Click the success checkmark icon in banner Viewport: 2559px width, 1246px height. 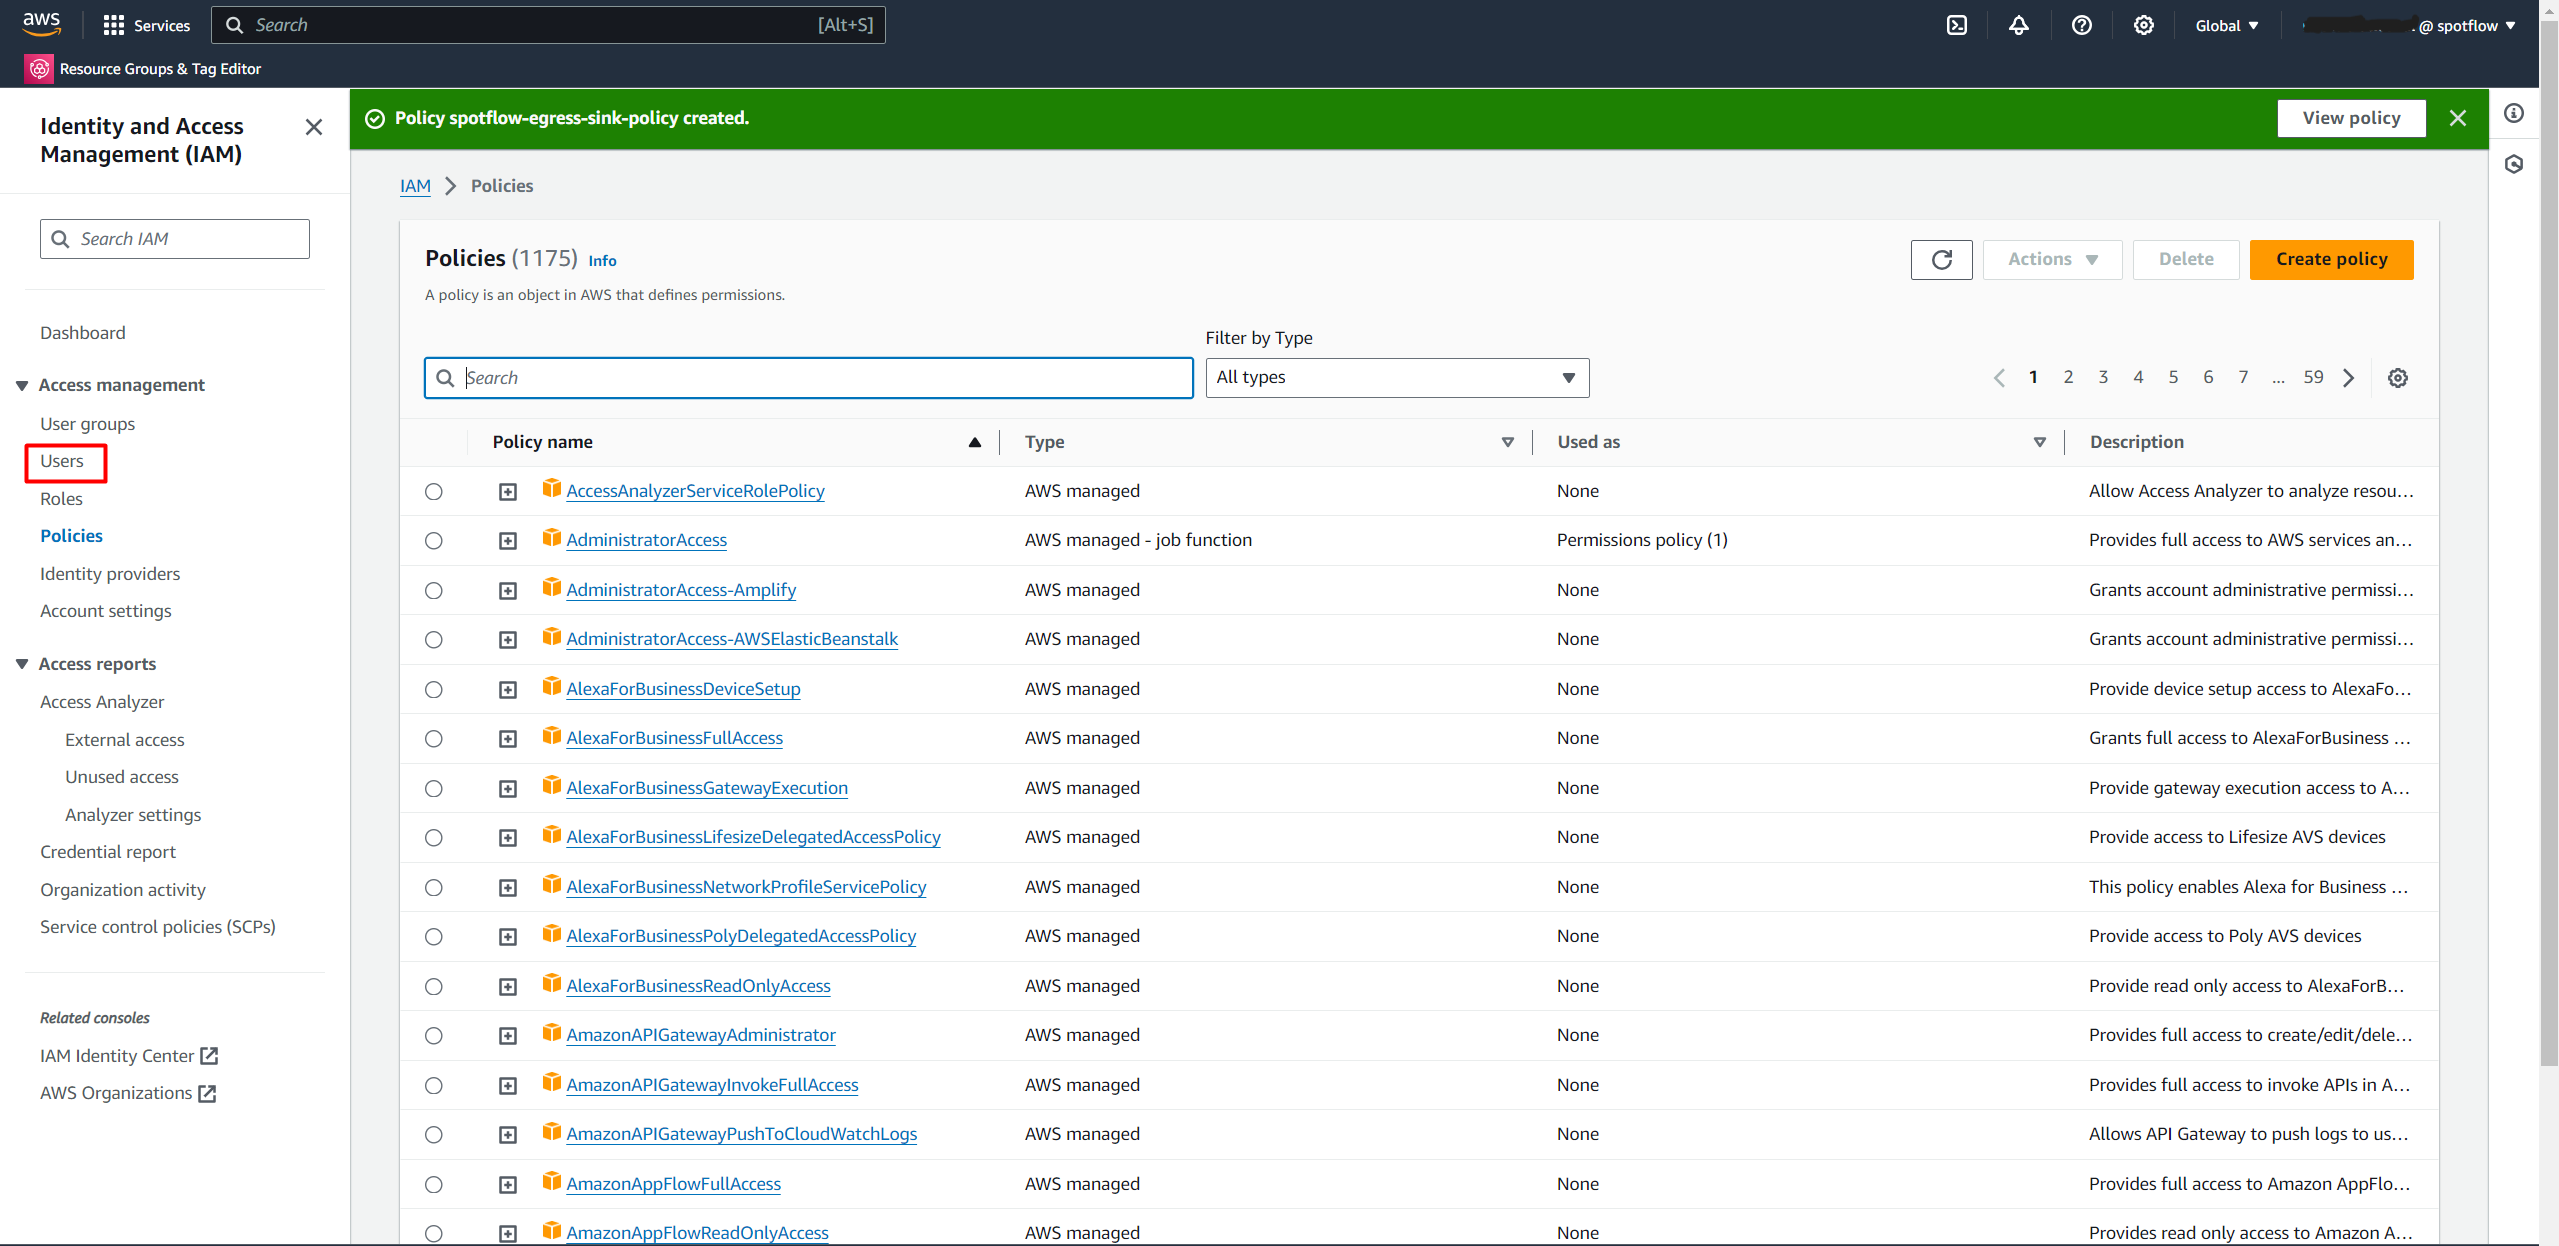click(375, 119)
